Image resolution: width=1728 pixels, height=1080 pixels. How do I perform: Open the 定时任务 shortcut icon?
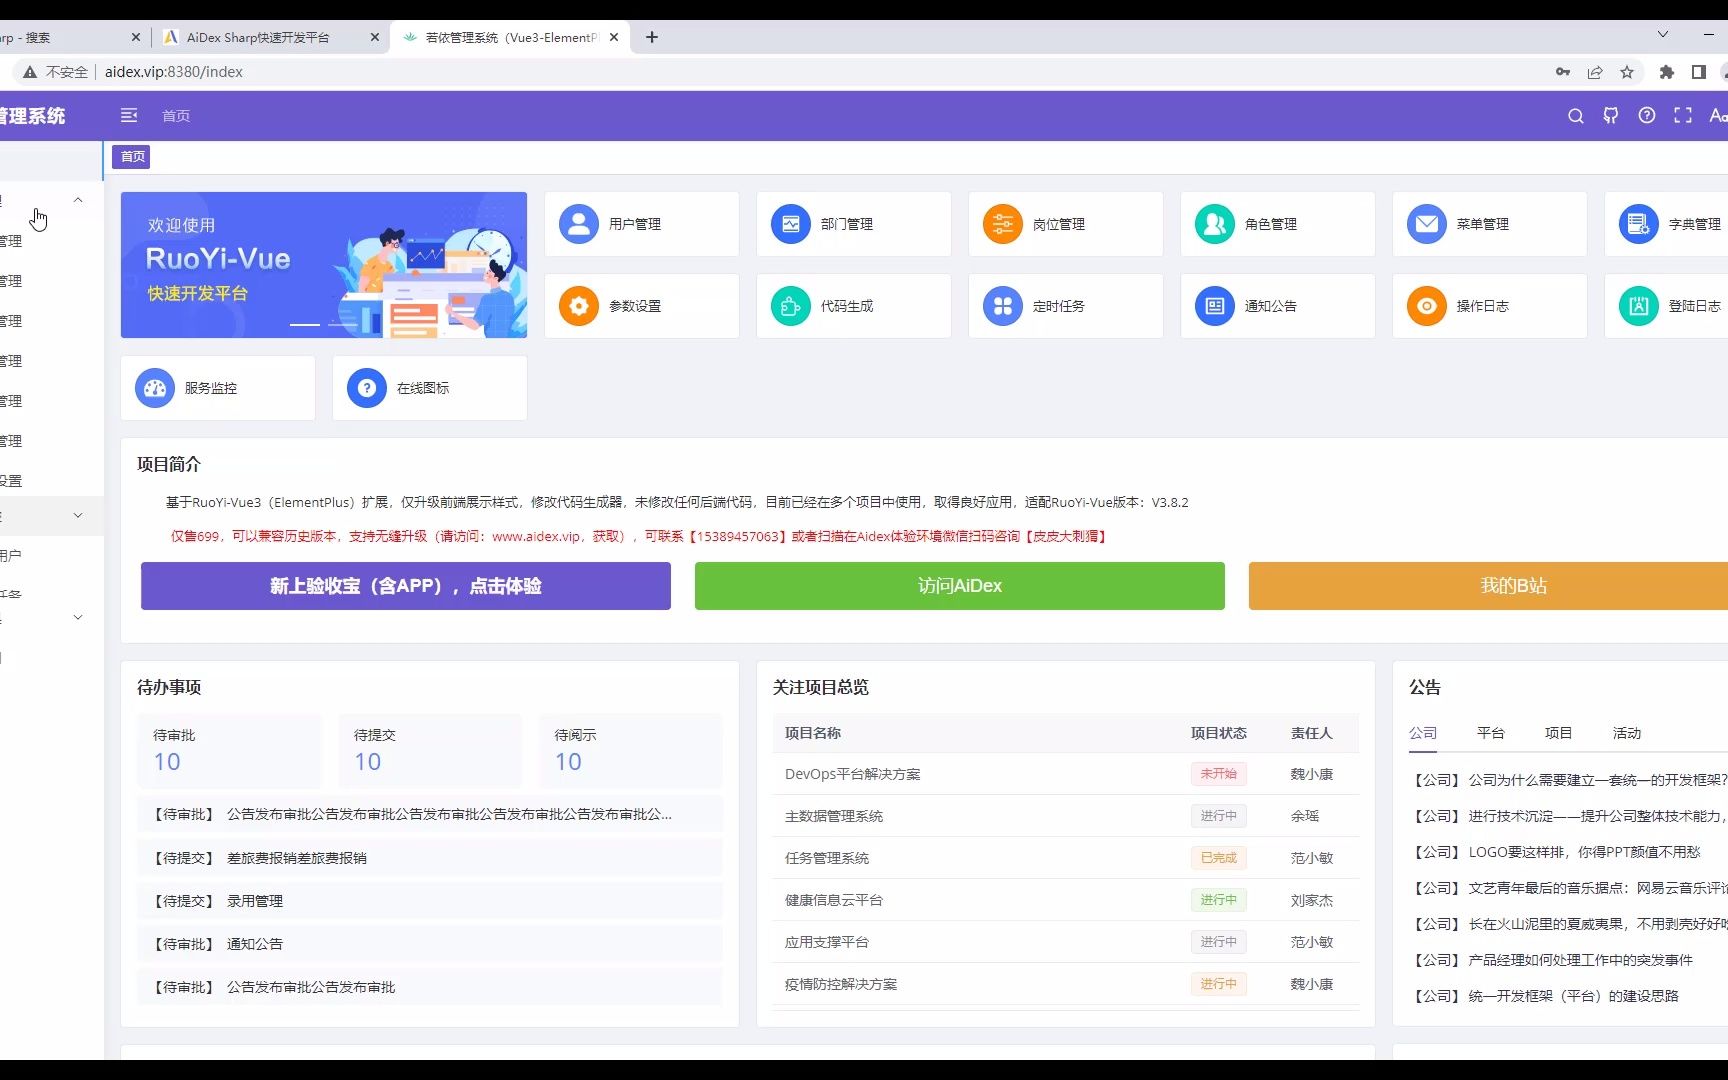coord(1003,306)
